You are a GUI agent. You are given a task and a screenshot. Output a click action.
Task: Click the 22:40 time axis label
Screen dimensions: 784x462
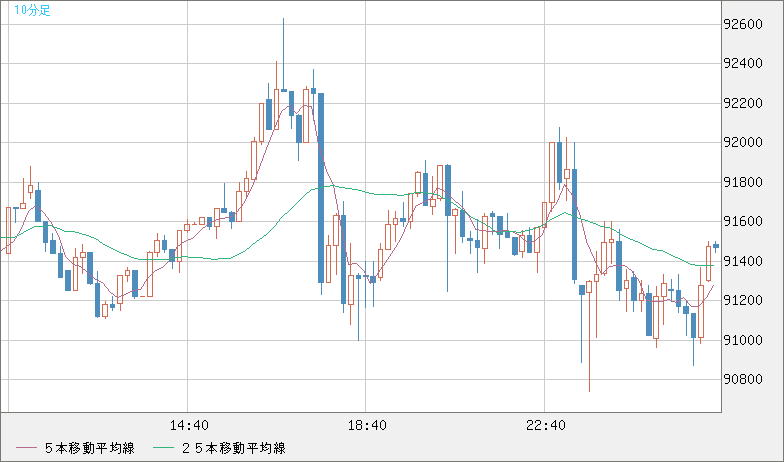pyautogui.click(x=546, y=426)
